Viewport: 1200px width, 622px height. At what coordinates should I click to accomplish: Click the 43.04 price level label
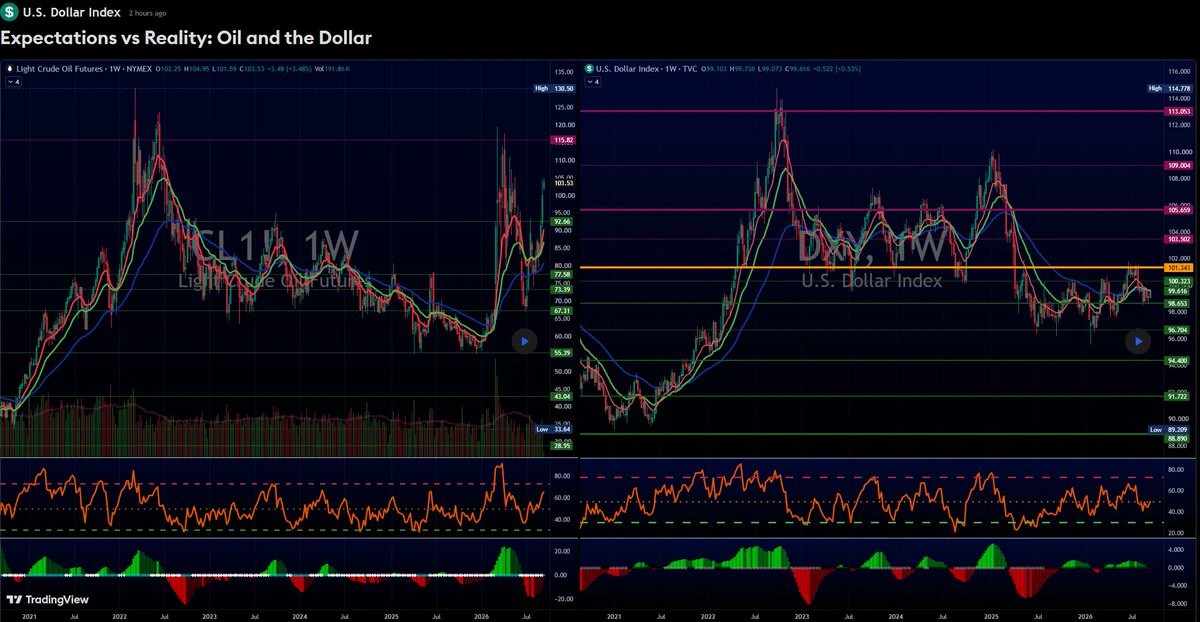[563, 396]
